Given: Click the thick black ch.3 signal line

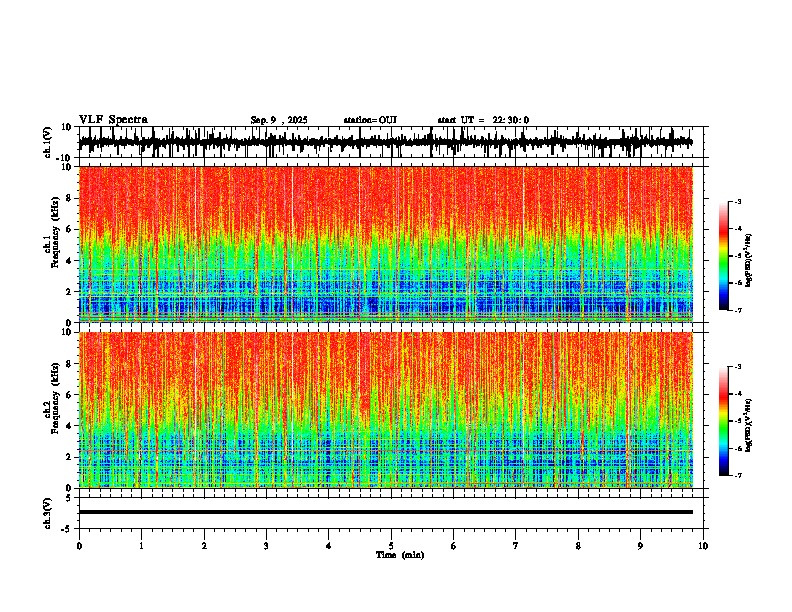Looking at the screenshot, I should (x=386, y=512).
